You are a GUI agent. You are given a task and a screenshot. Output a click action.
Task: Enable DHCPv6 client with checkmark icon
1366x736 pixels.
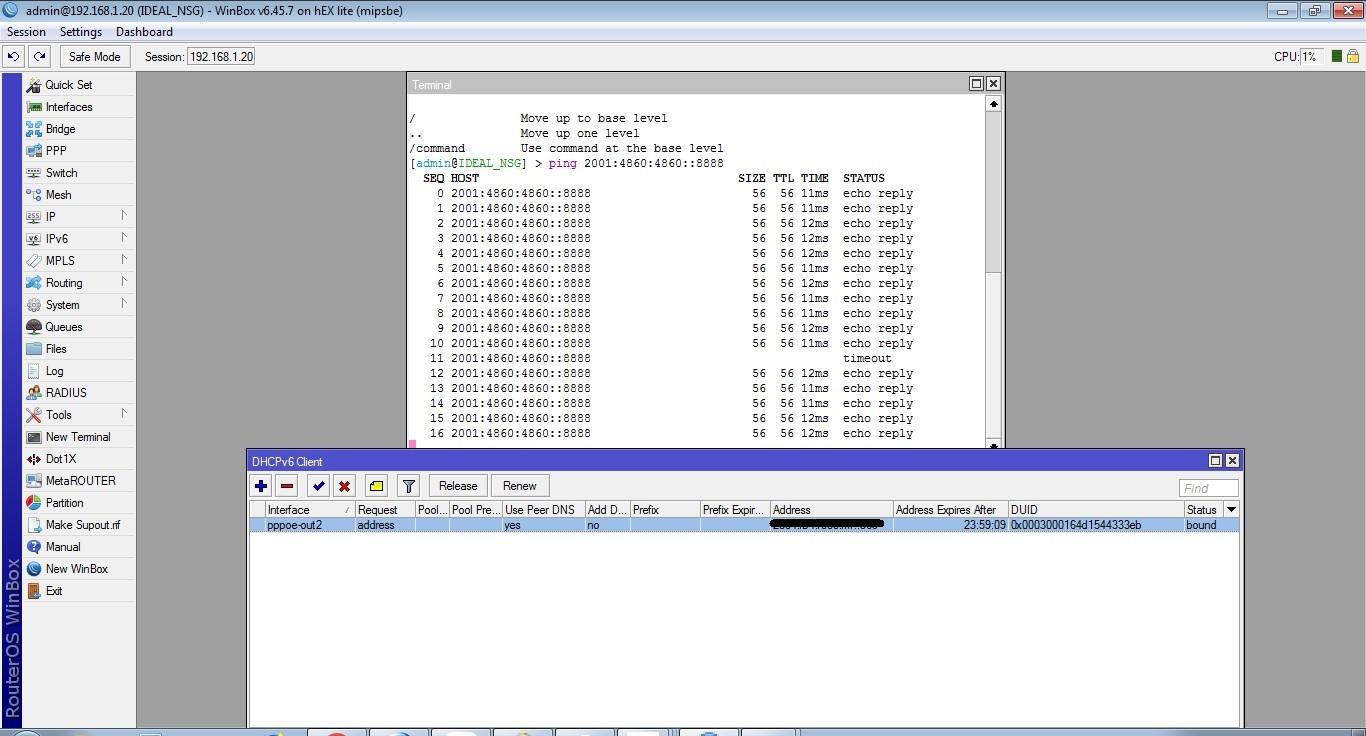pyautogui.click(x=318, y=486)
